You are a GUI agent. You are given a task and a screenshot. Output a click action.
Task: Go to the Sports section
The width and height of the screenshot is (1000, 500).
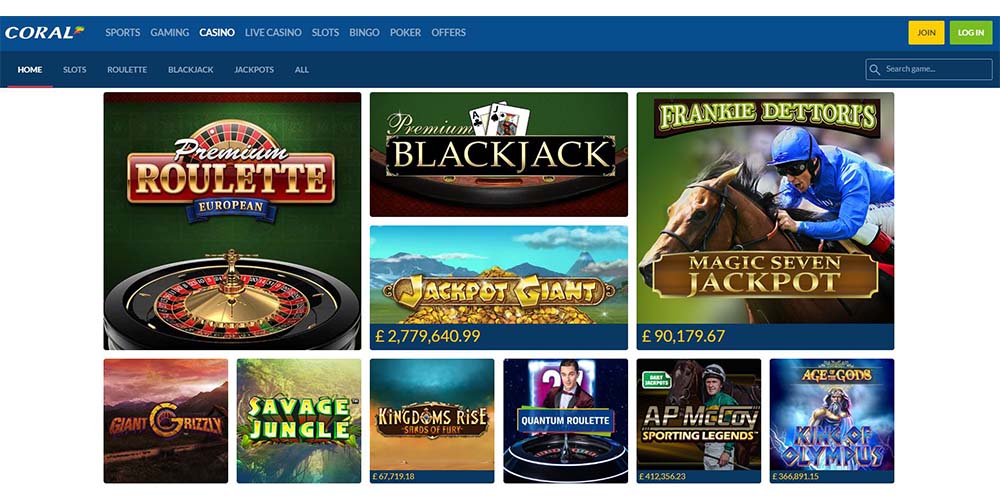[x=122, y=33]
